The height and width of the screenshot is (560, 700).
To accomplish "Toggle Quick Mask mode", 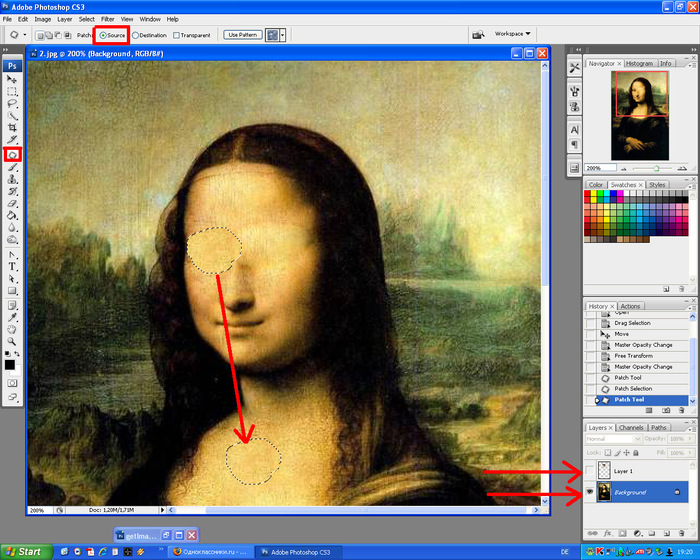I will [x=12, y=383].
